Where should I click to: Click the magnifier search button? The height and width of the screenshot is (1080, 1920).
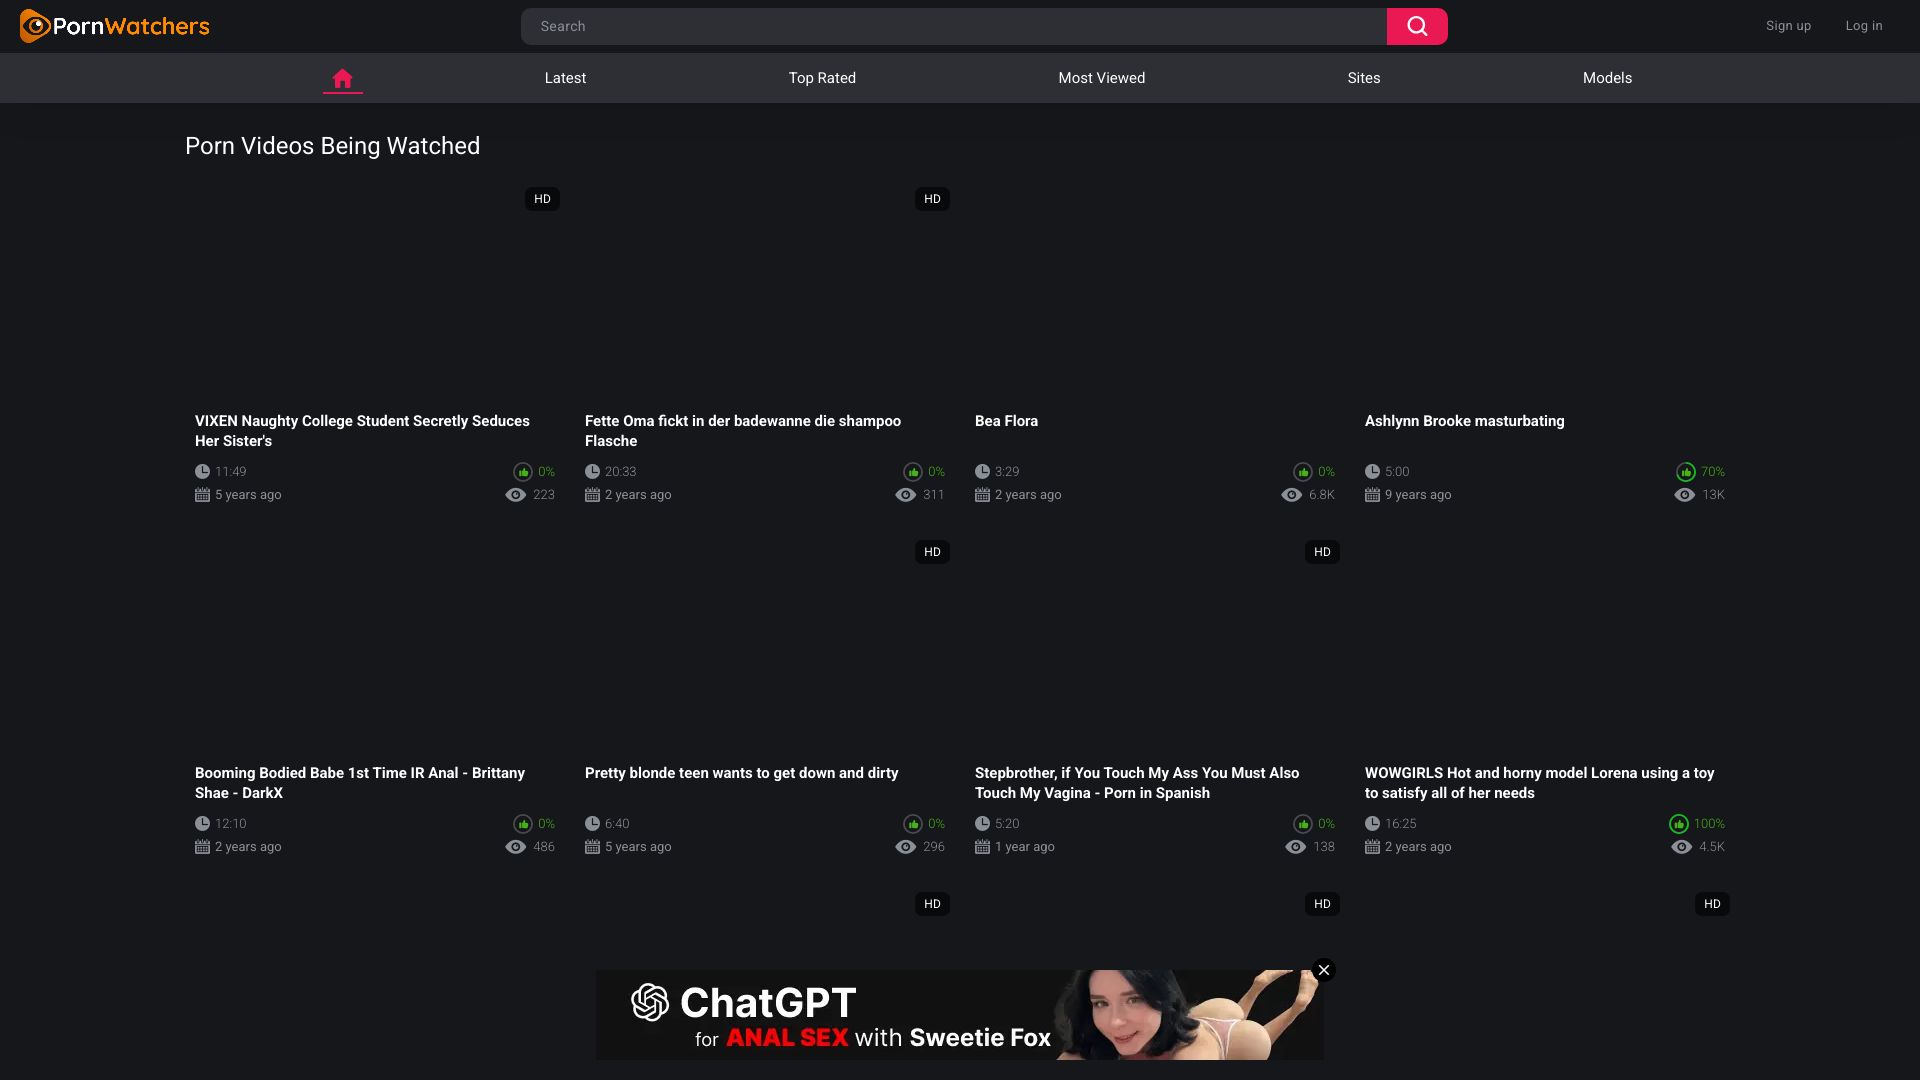(x=1417, y=26)
